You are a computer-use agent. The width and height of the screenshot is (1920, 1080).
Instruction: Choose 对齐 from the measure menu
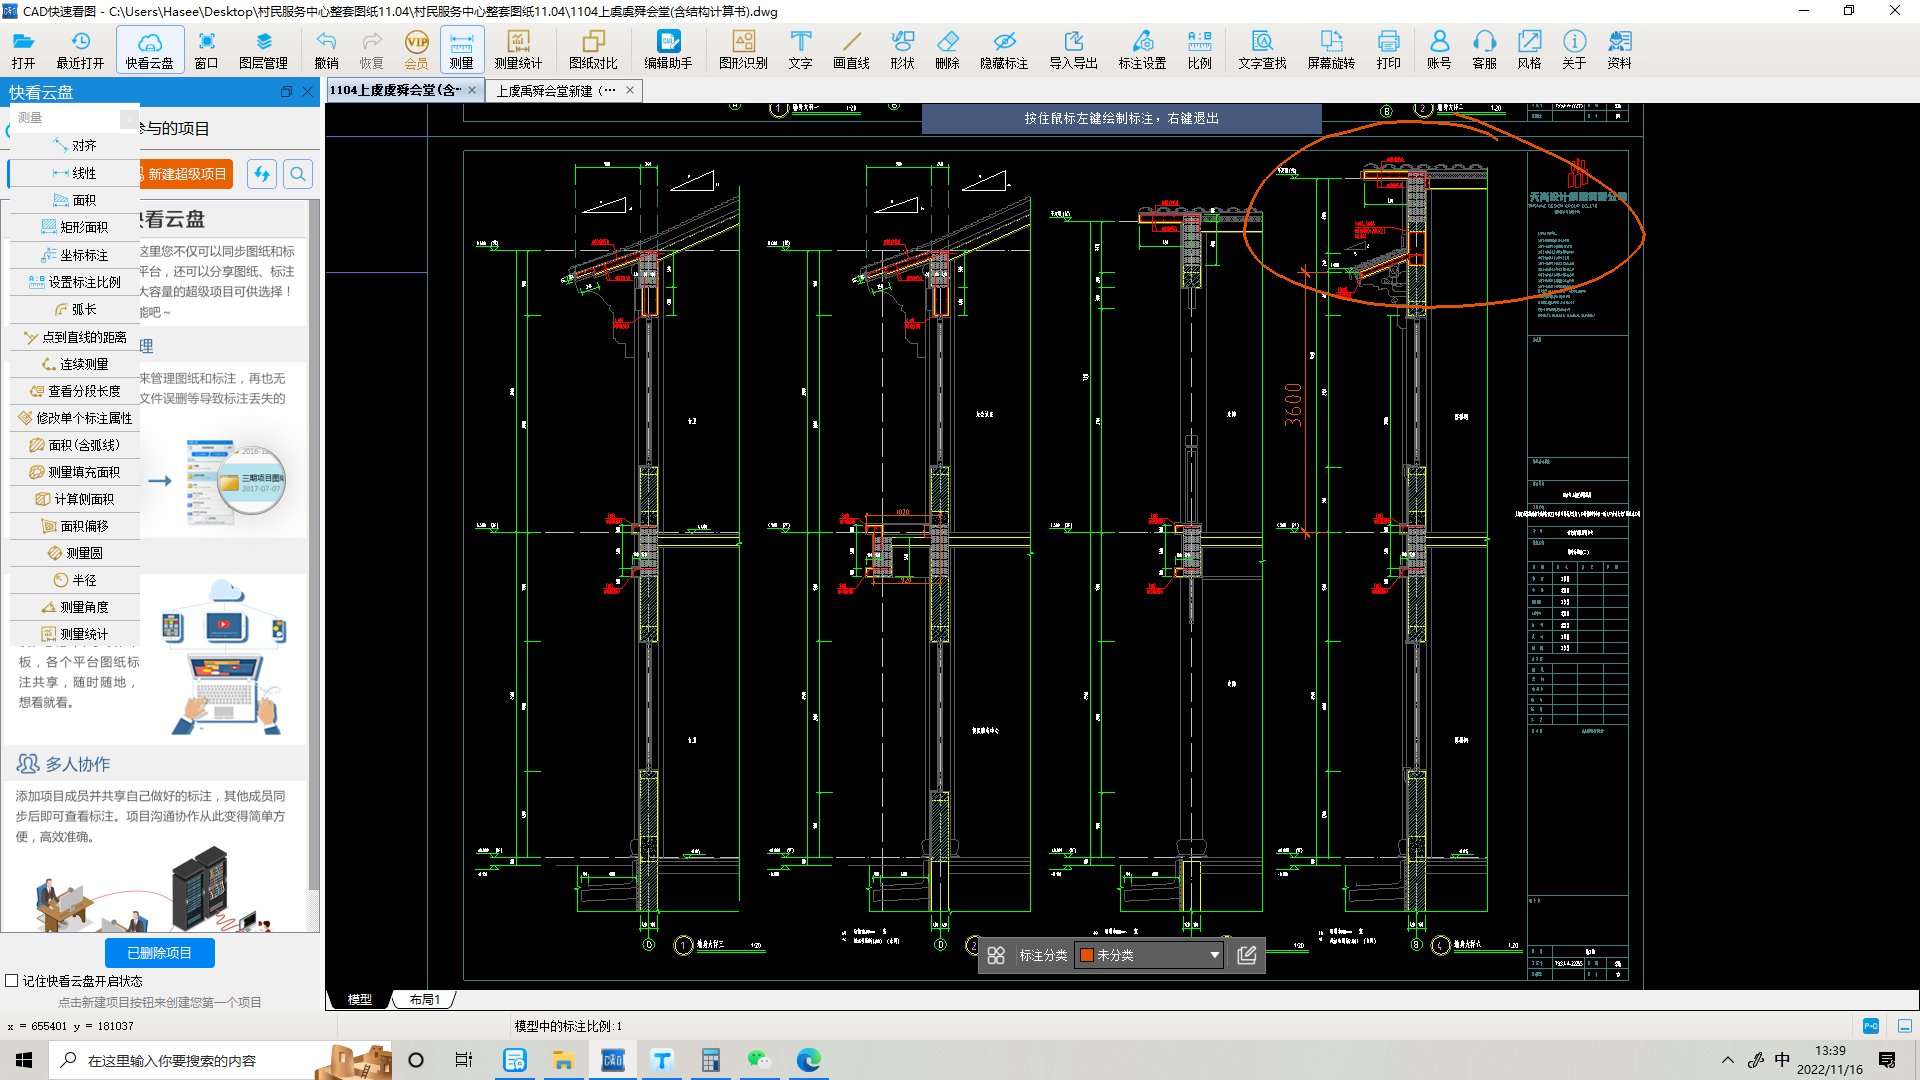click(75, 146)
